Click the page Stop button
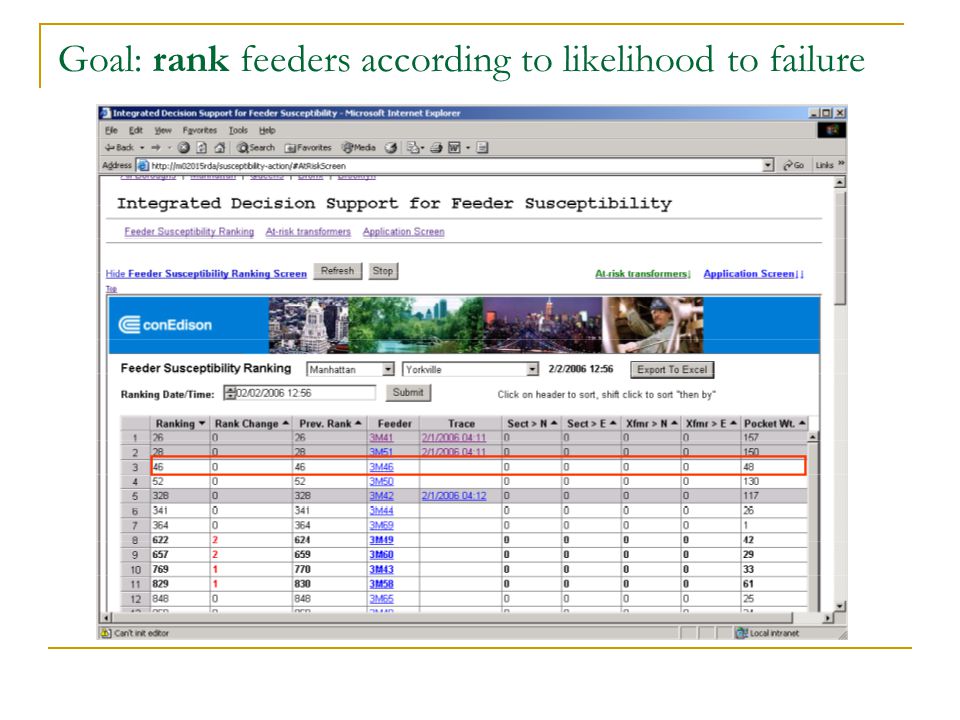Viewport: 960px width, 720px height. [x=383, y=271]
